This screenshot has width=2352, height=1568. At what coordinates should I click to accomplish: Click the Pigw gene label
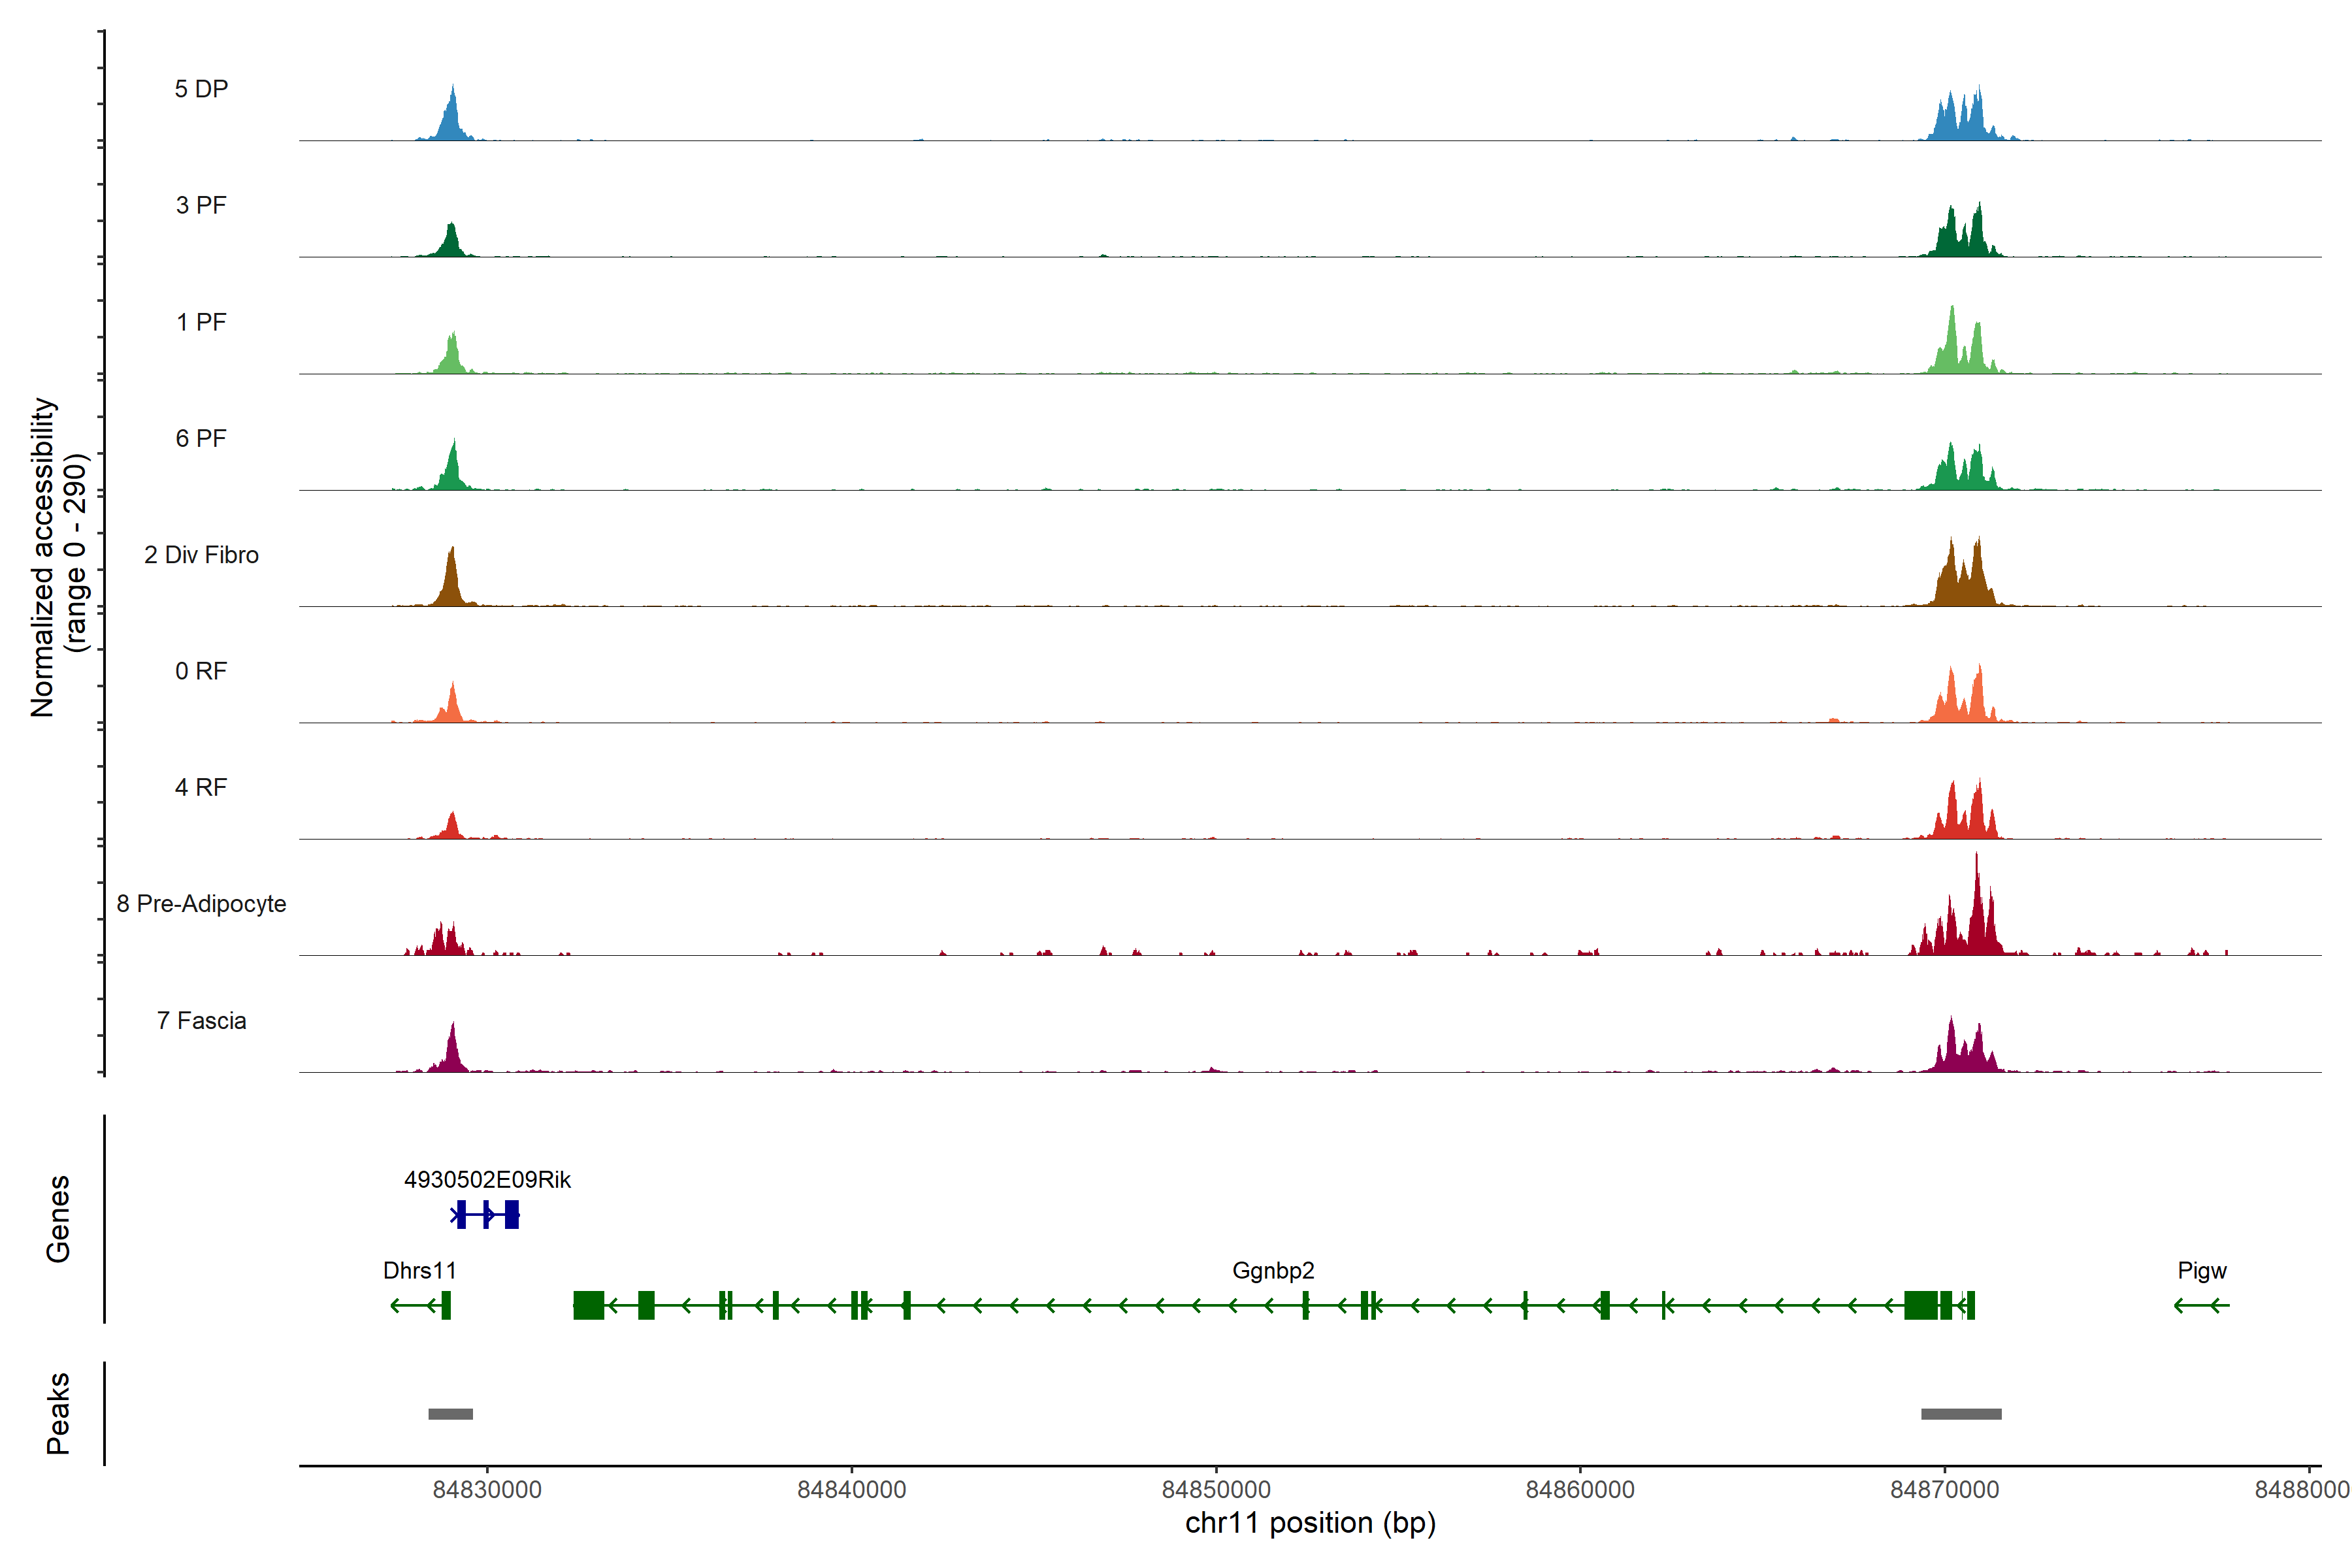tap(2202, 1271)
